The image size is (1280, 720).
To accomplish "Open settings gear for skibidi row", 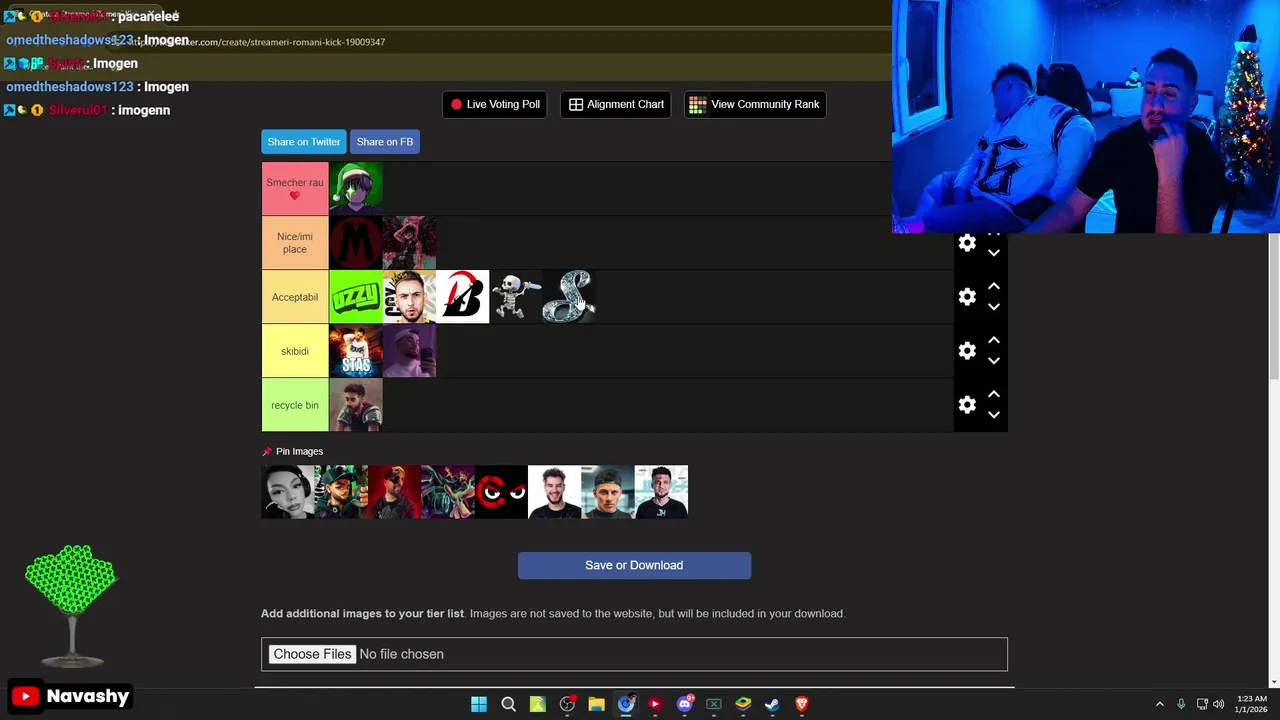I will point(967,351).
